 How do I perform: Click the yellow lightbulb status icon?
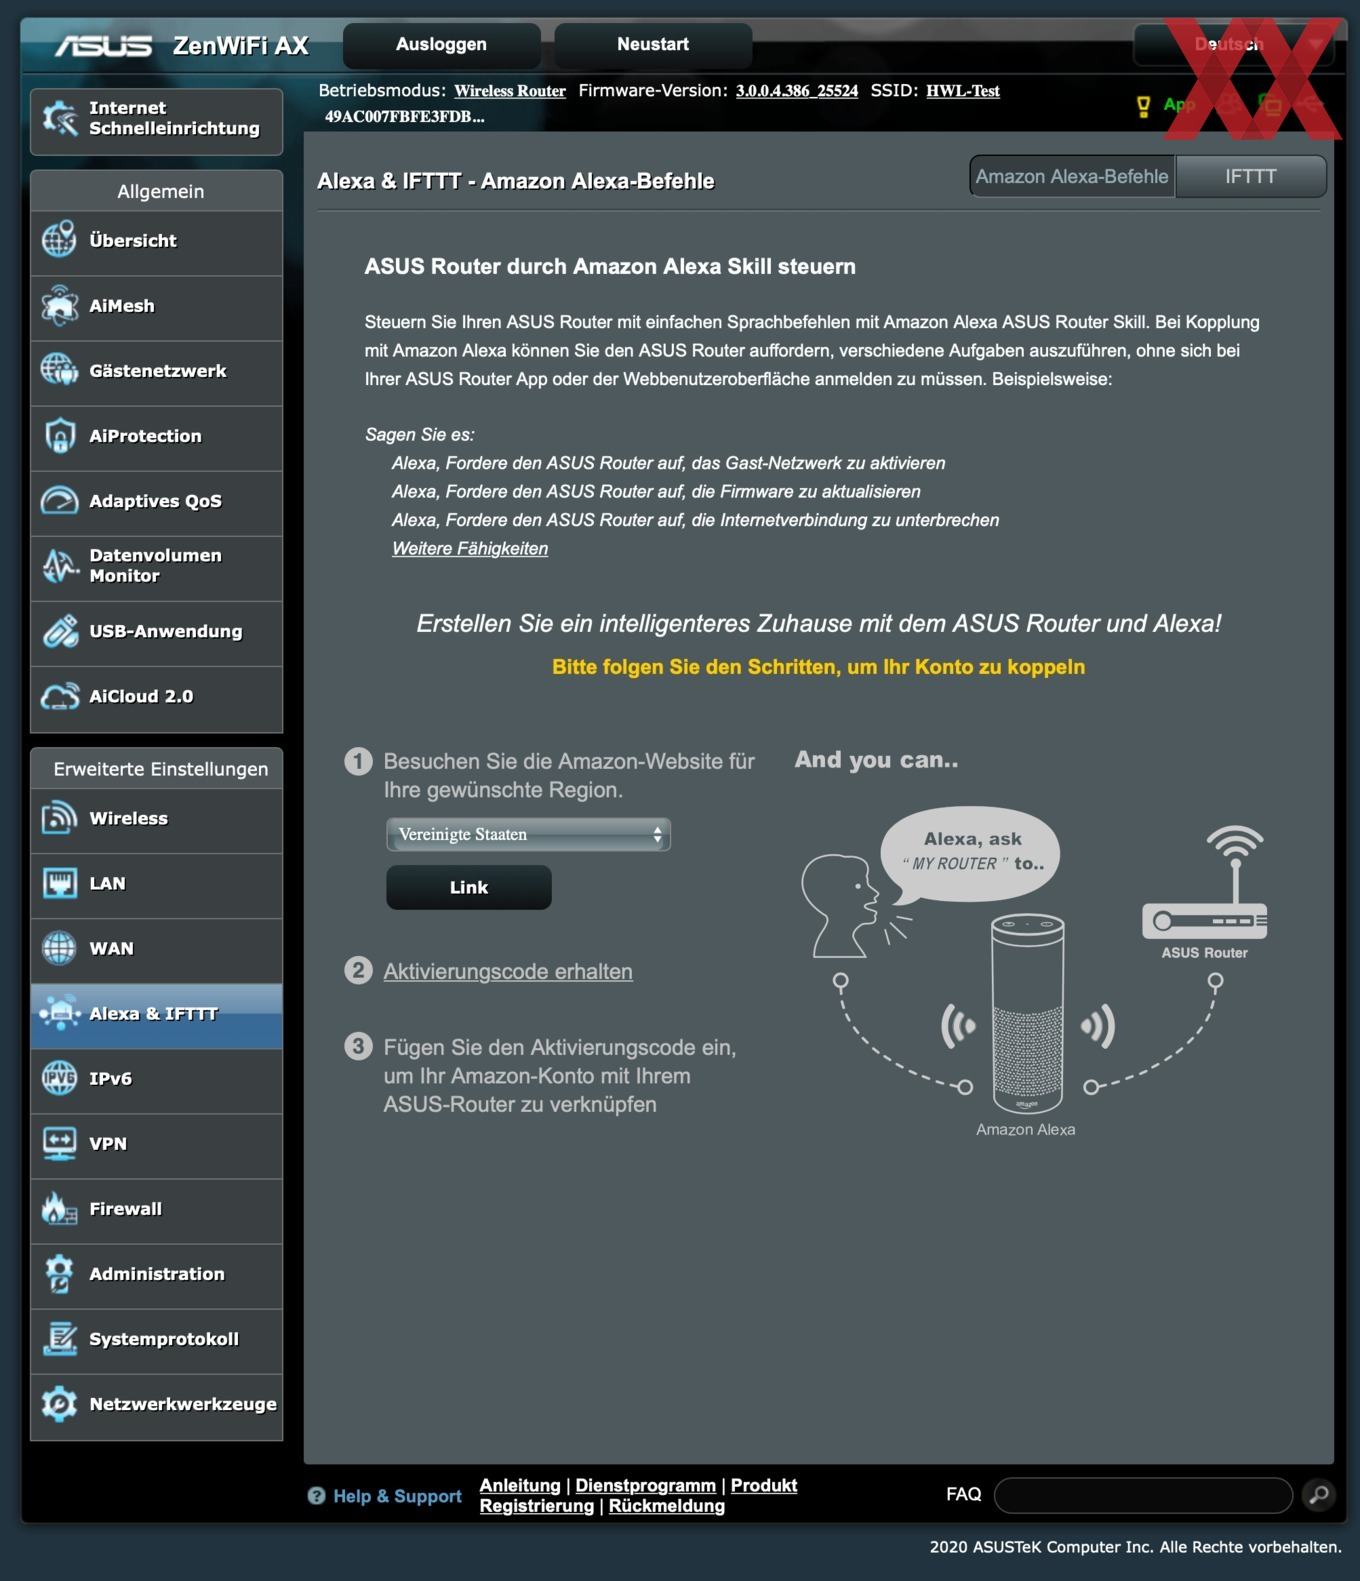point(1143,106)
